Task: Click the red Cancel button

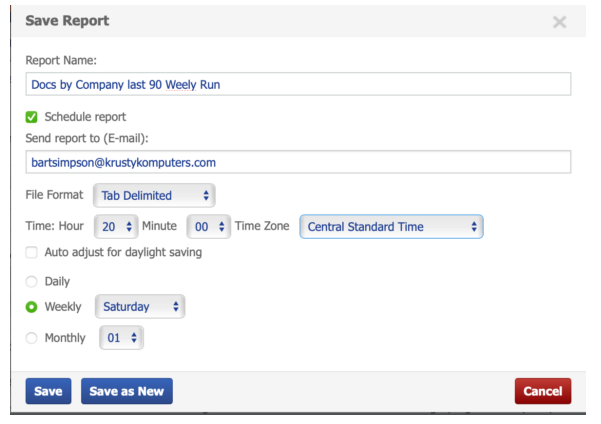Action: coord(542,391)
